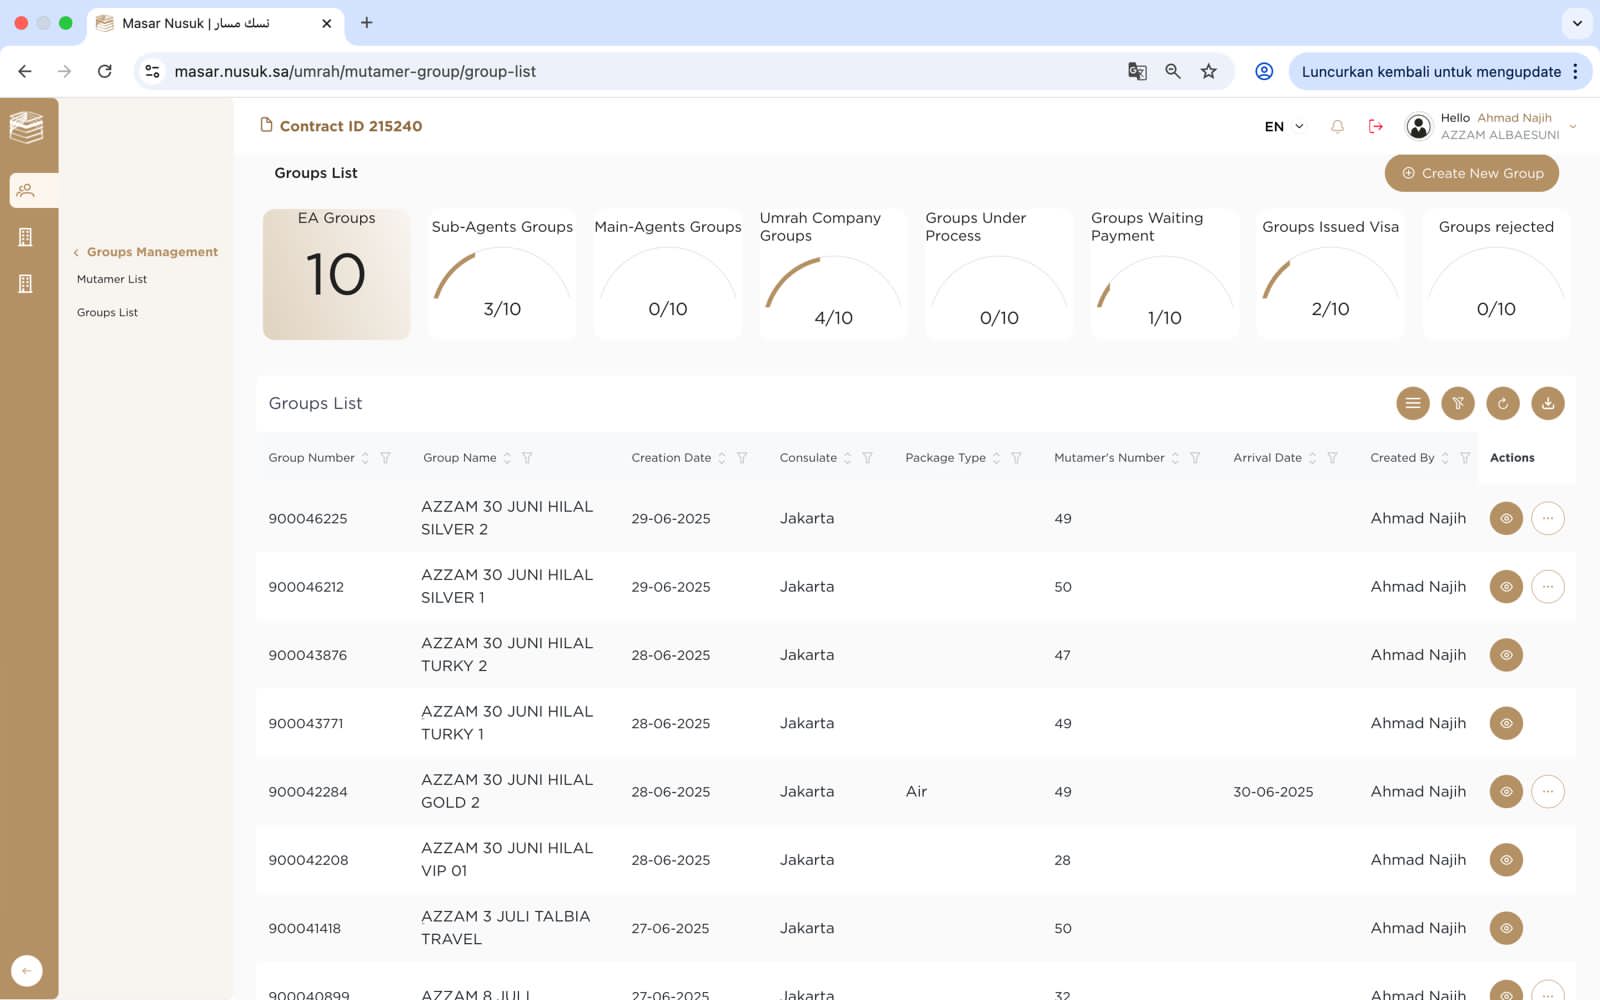View details of group 900046212
Image resolution: width=1600 pixels, height=1000 pixels.
click(1505, 587)
